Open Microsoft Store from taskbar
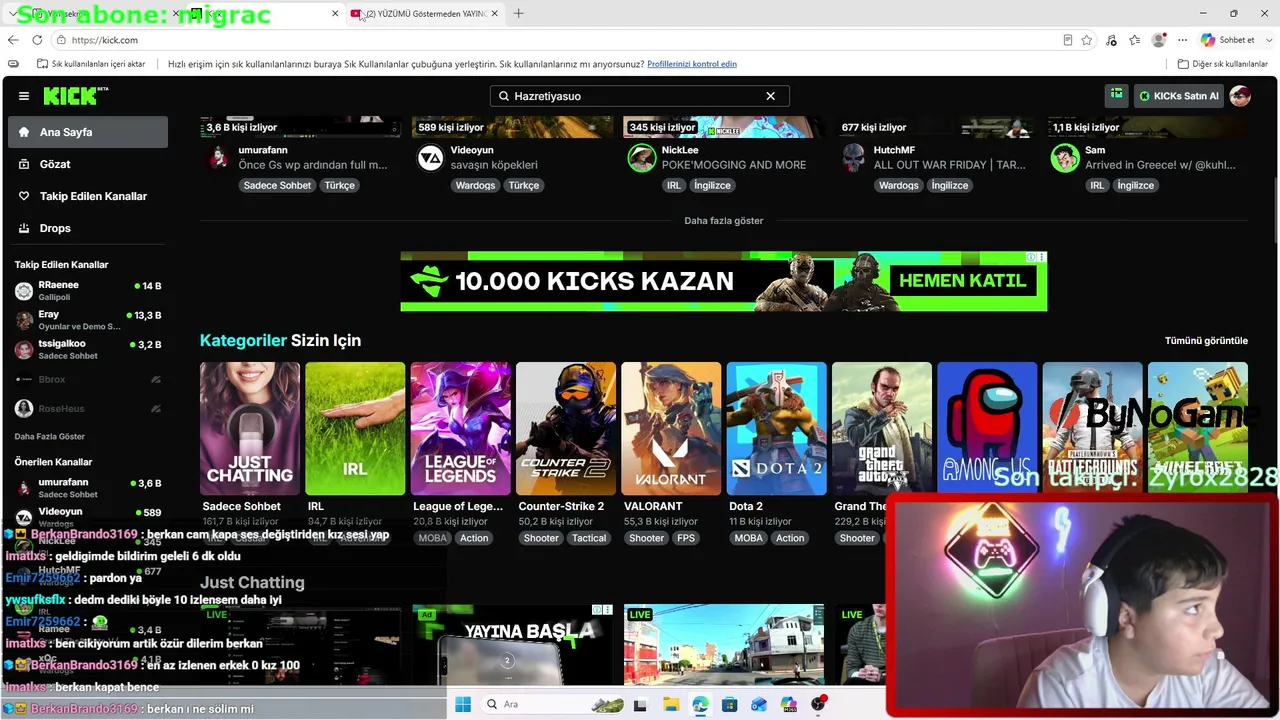This screenshot has width=1280, height=720. pos(730,704)
